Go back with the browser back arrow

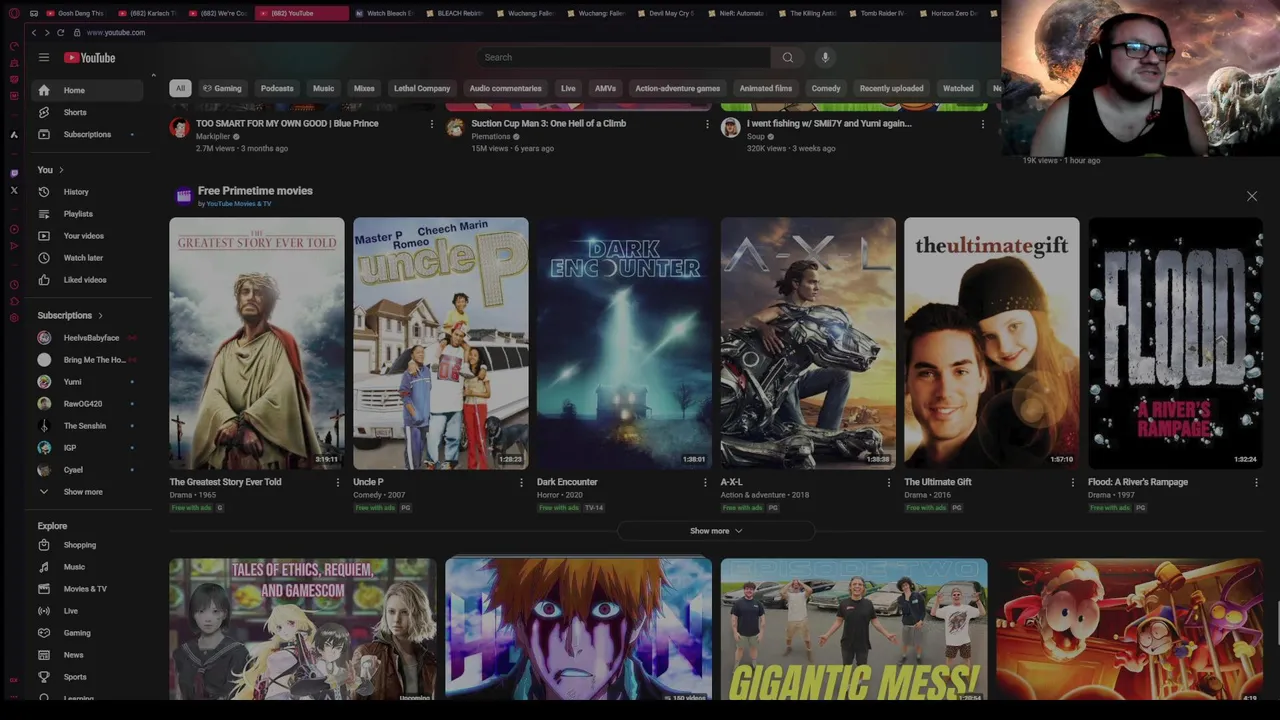33,32
